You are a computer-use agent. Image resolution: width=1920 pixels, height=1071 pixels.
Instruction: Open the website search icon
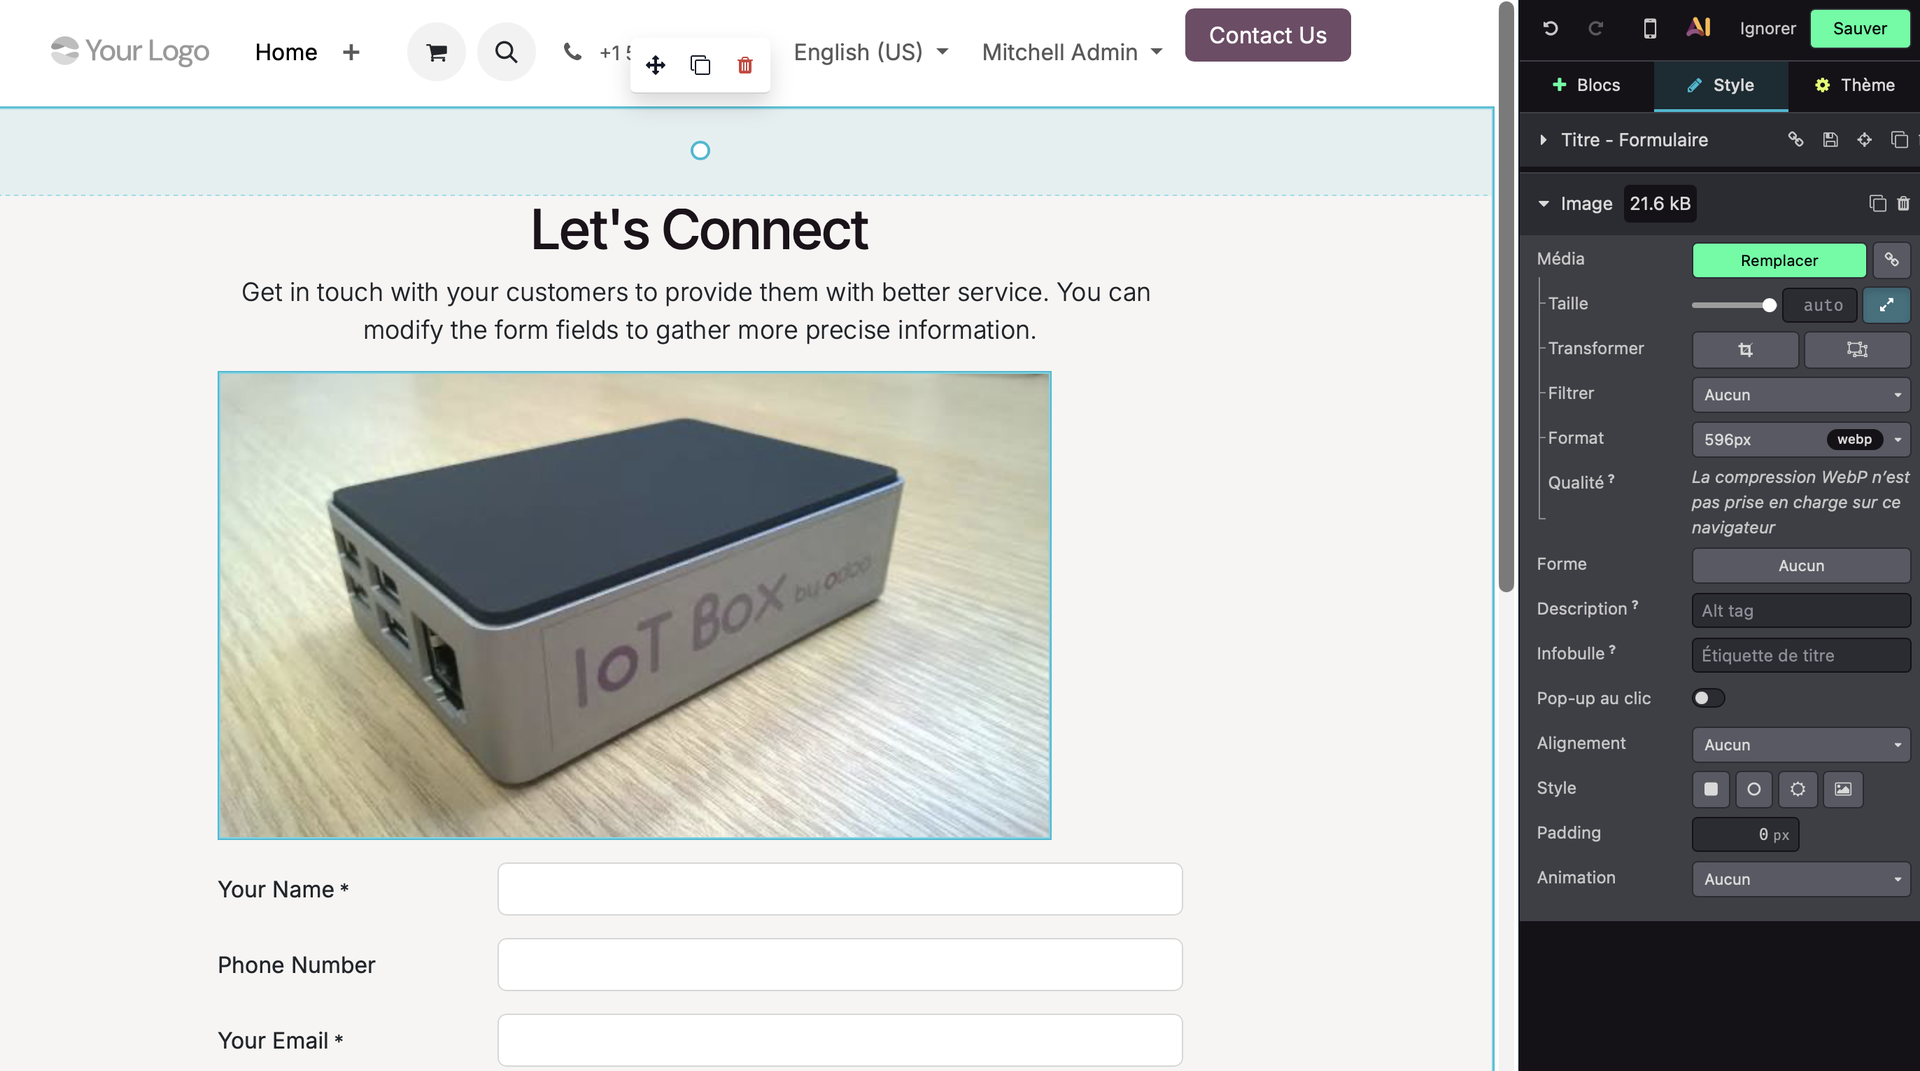pyautogui.click(x=506, y=52)
